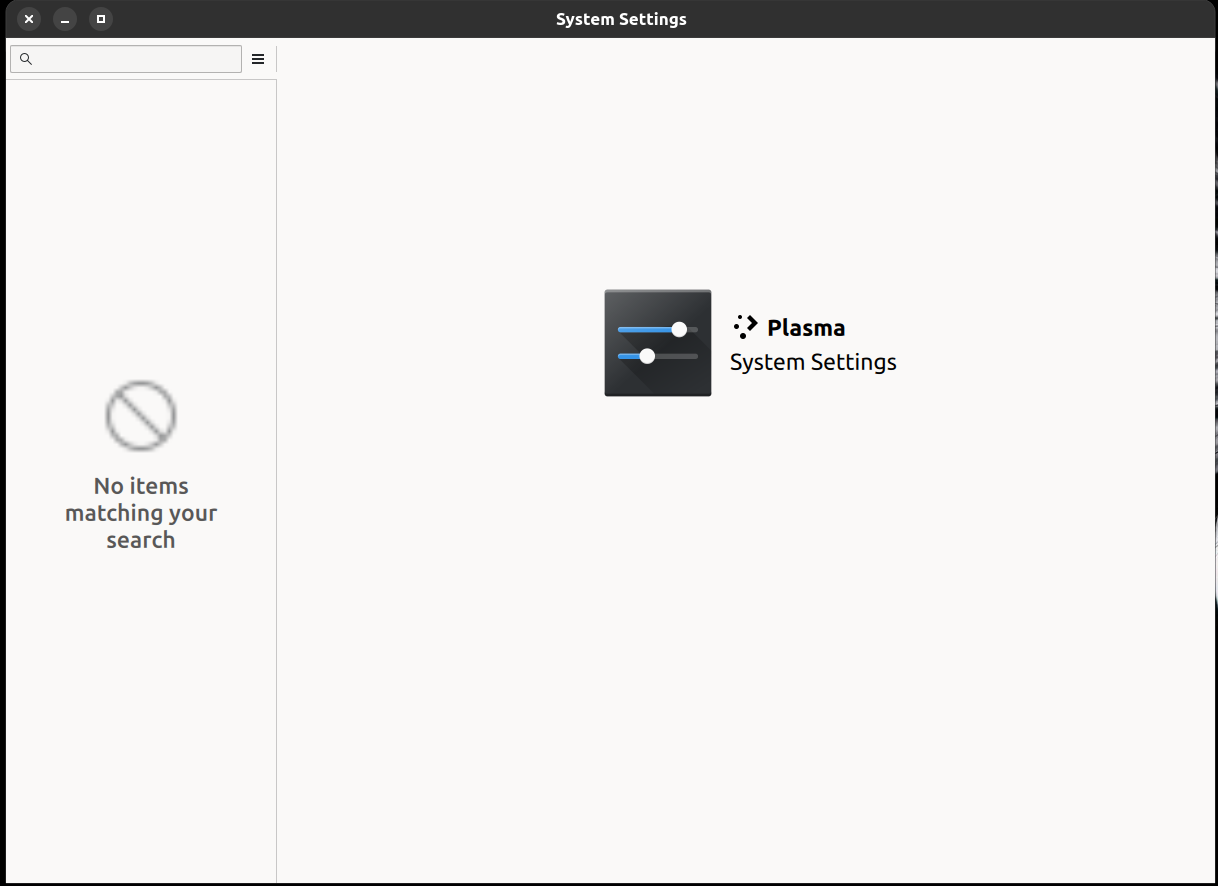Click "System Settings" subtitle under Plasma

click(x=813, y=362)
